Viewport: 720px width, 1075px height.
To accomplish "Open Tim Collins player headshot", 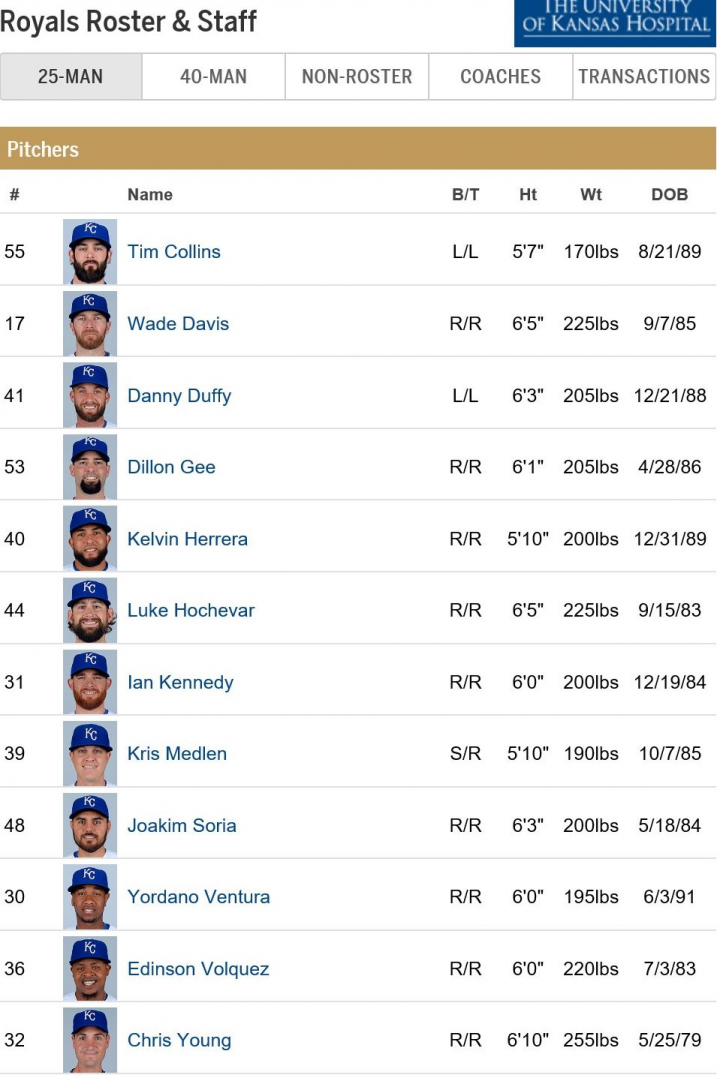I will click(90, 252).
